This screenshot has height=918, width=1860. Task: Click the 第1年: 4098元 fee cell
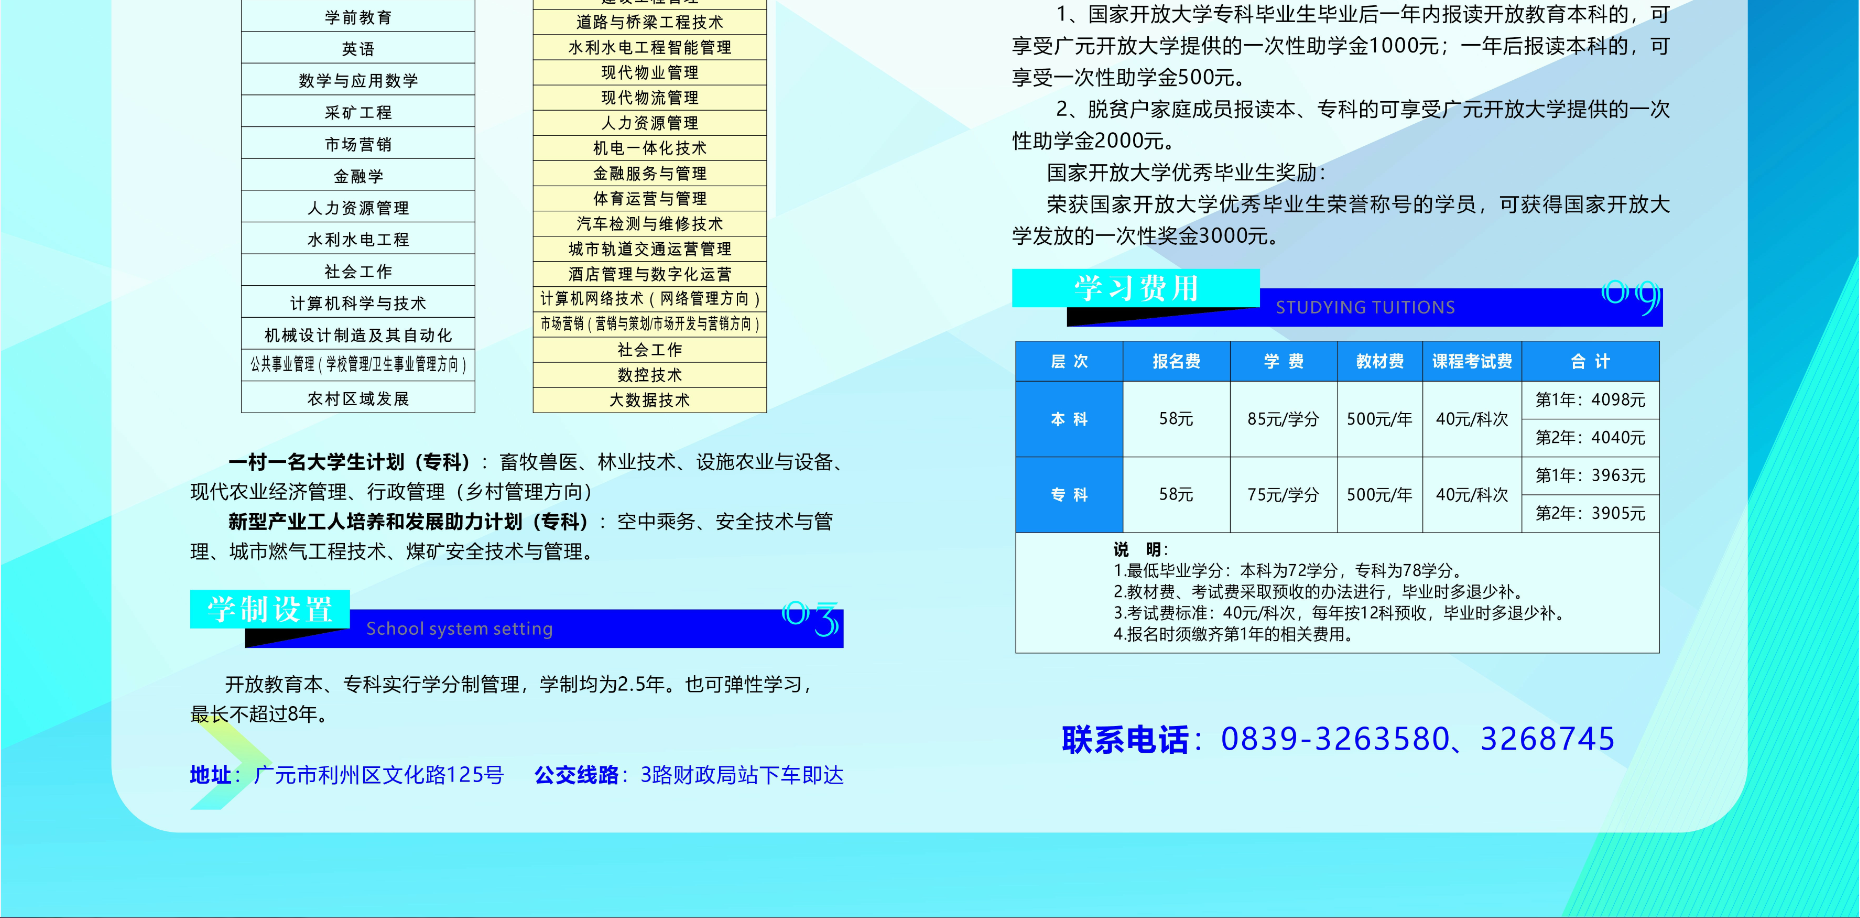click(x=1590, y=399)
